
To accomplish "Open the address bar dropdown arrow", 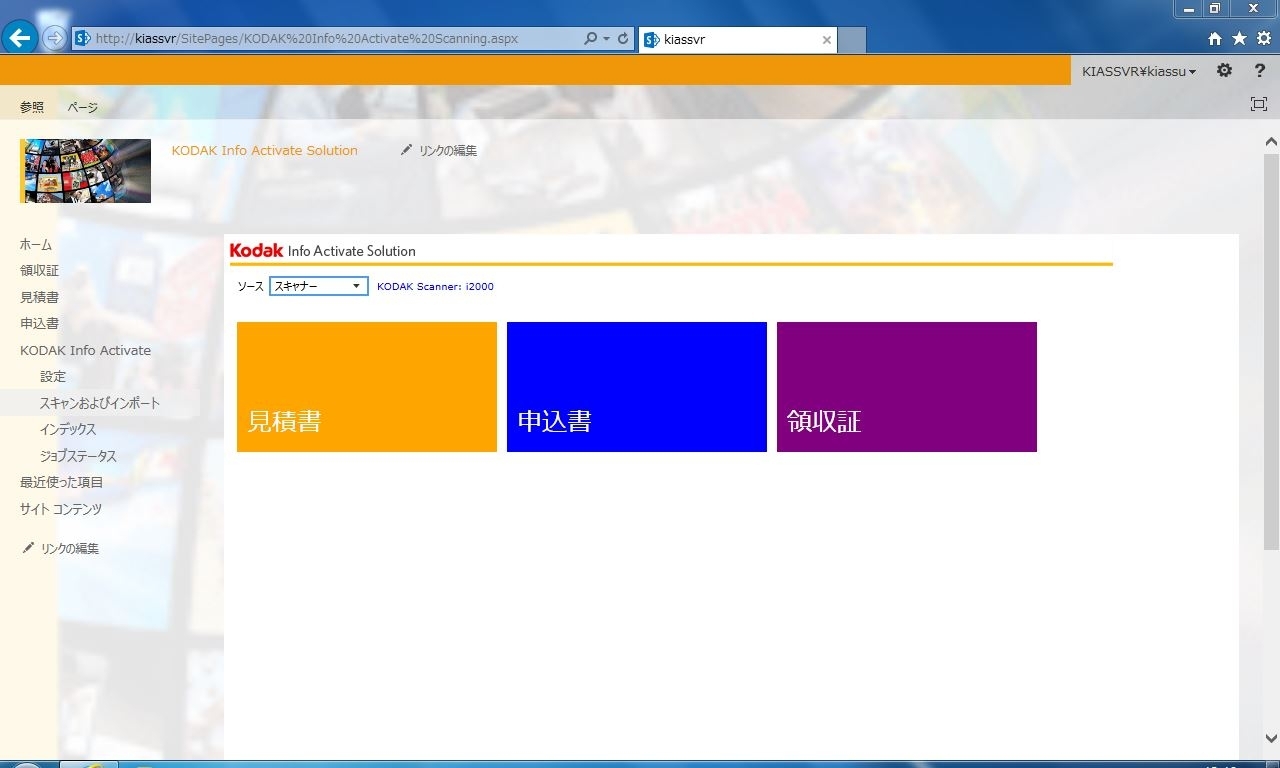I will click(x=606, y=39).
